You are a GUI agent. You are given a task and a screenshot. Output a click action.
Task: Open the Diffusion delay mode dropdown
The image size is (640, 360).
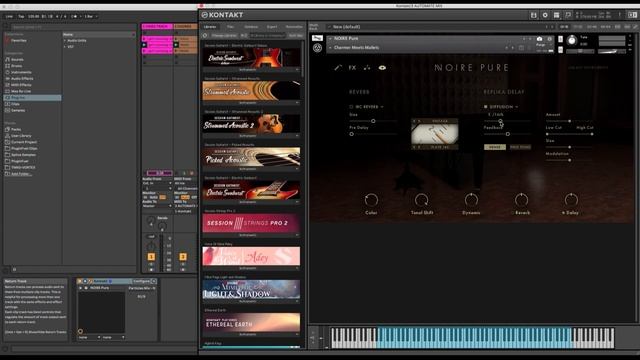click(x=504, y=107)
